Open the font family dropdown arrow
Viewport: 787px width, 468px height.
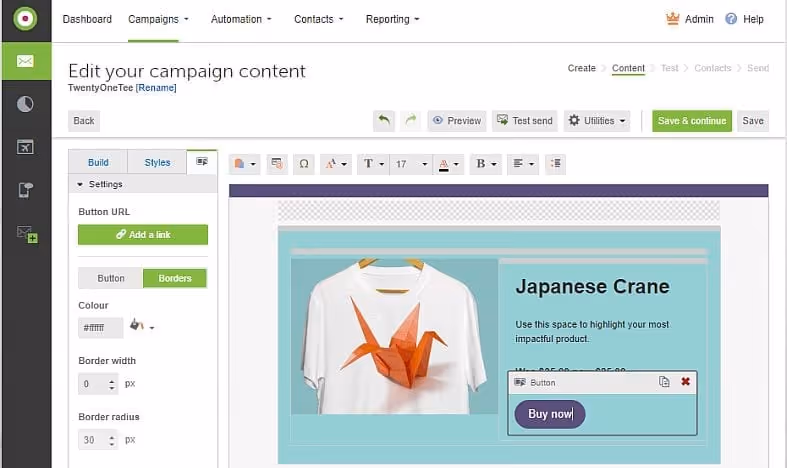pos(381,164)
